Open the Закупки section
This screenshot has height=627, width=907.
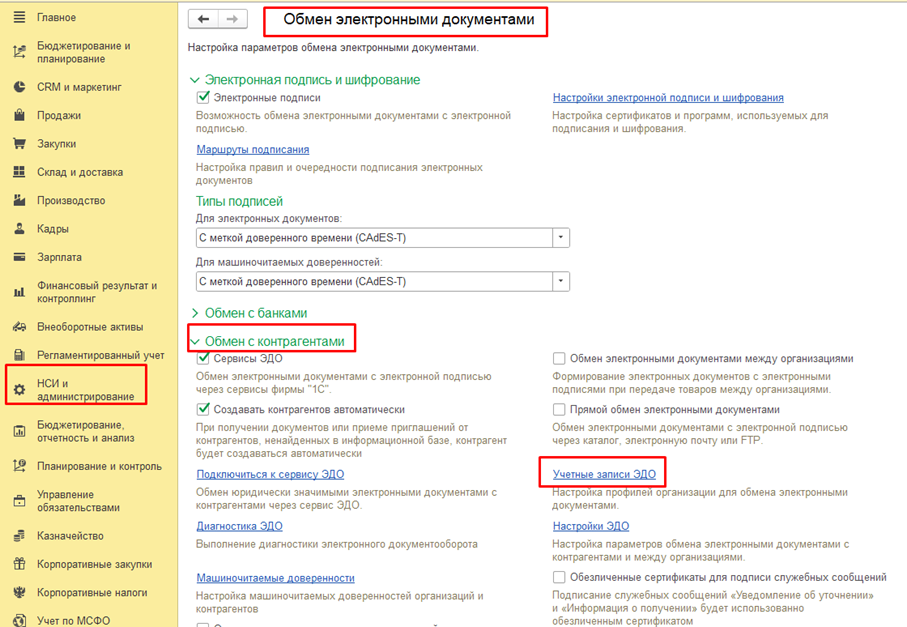click(x=56, y=143)
